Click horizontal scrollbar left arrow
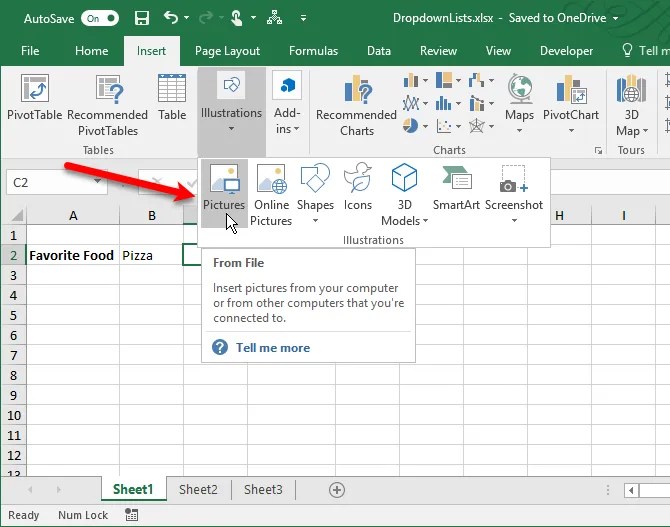This screenshot has height=527, width=670. [x=632, y=490]
